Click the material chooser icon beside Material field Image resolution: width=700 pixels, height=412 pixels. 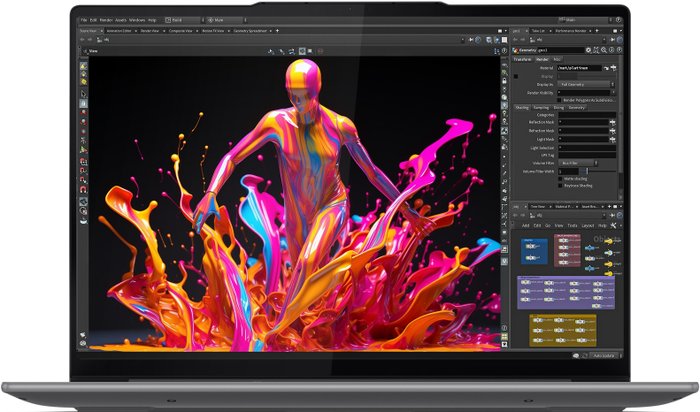coord(607,67)
